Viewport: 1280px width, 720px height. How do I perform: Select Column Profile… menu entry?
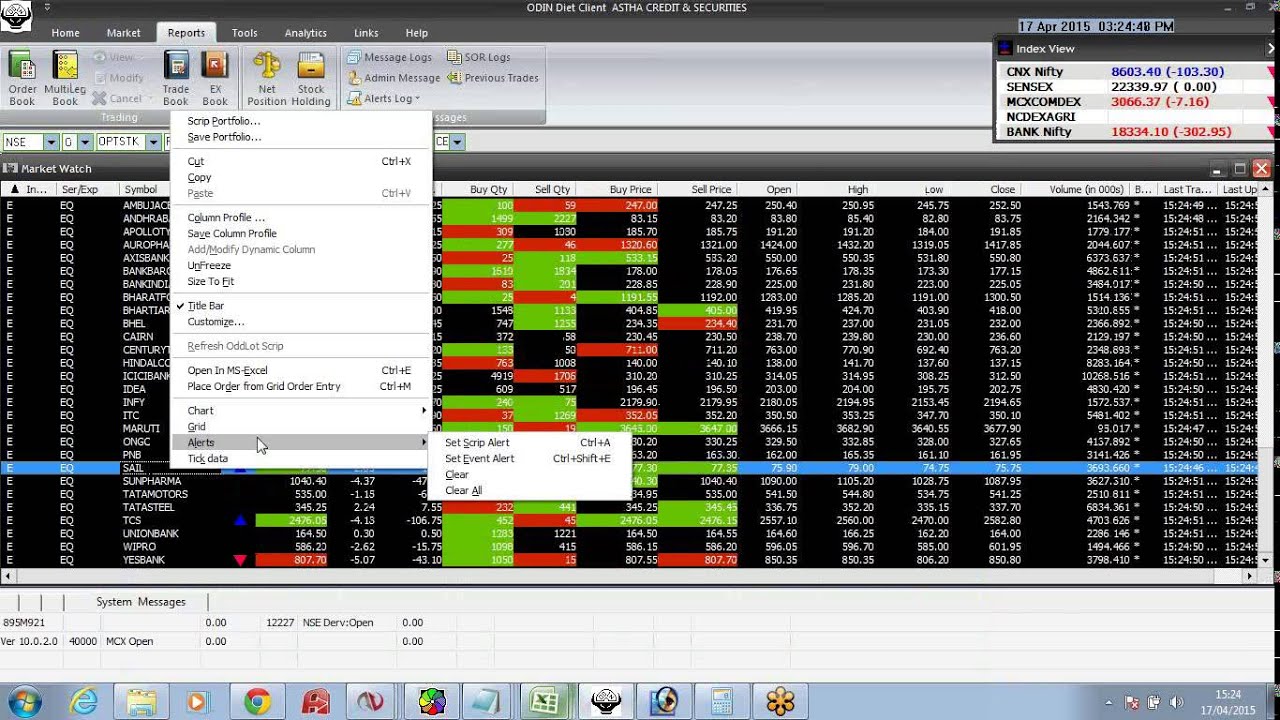point(300,218)
